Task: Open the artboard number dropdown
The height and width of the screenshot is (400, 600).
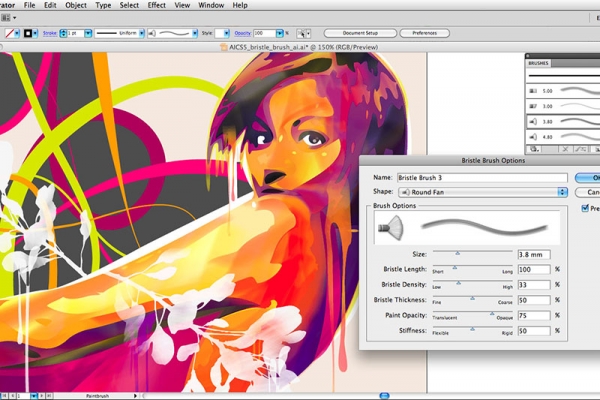Action: (x=34, y=396)
